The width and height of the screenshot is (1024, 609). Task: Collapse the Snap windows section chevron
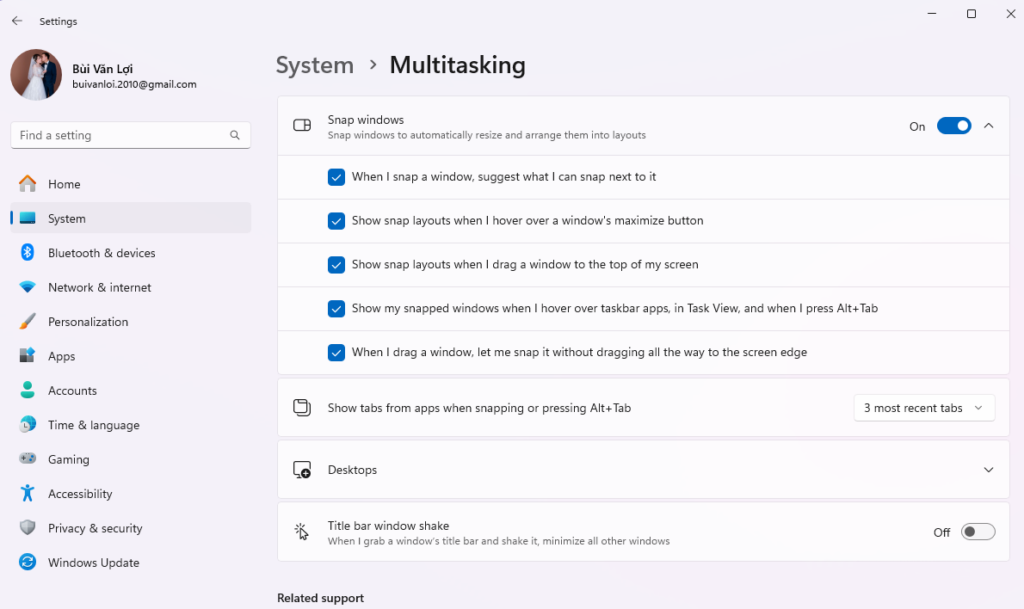click(x=988, y=126)
